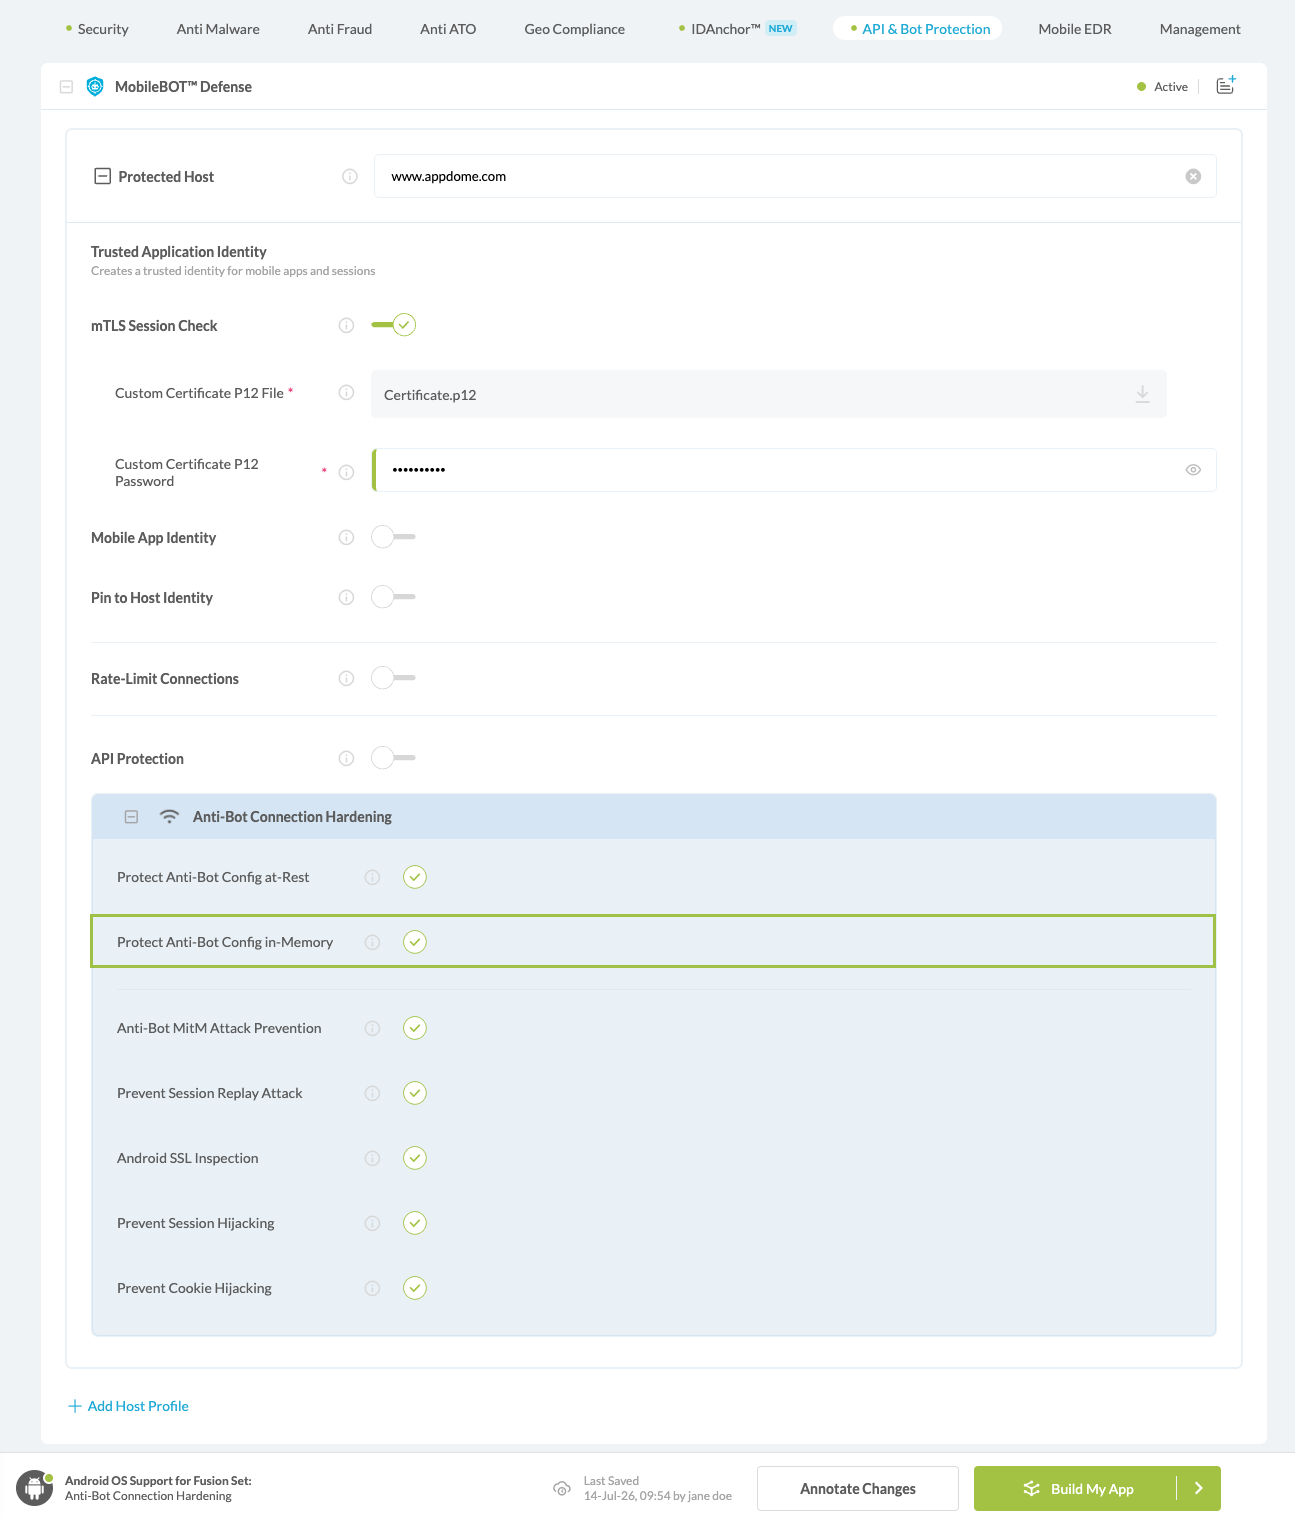Viewport: 1295px width, 1519px height.
Task: Switch to the Anti Fraud tab
Action: click(x=340, y=29)
